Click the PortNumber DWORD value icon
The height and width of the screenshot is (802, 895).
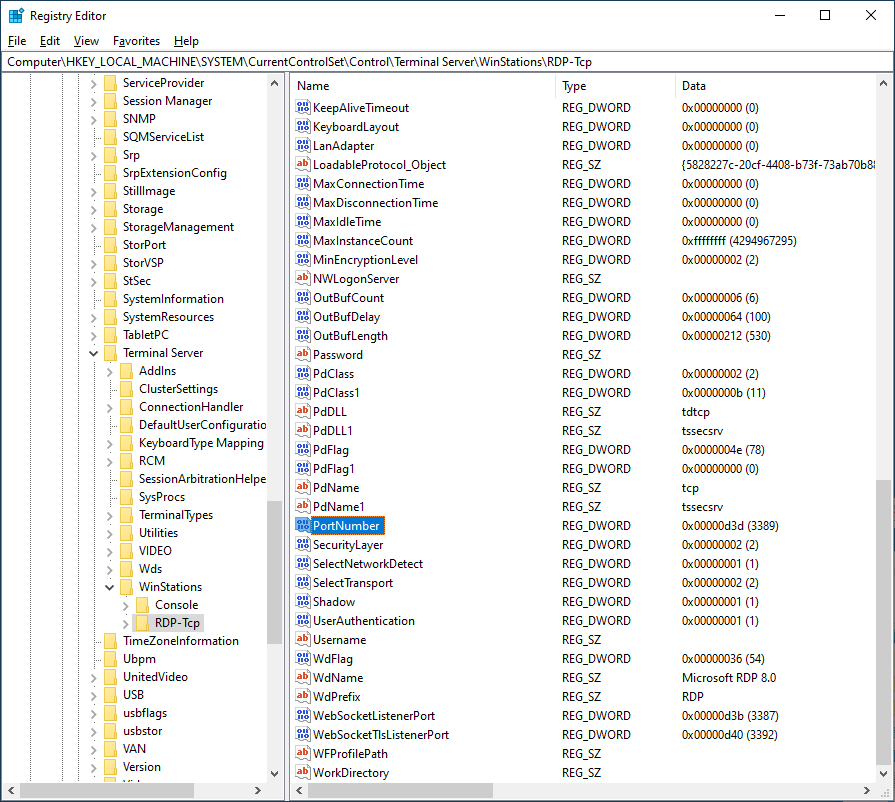pos(304,526)
